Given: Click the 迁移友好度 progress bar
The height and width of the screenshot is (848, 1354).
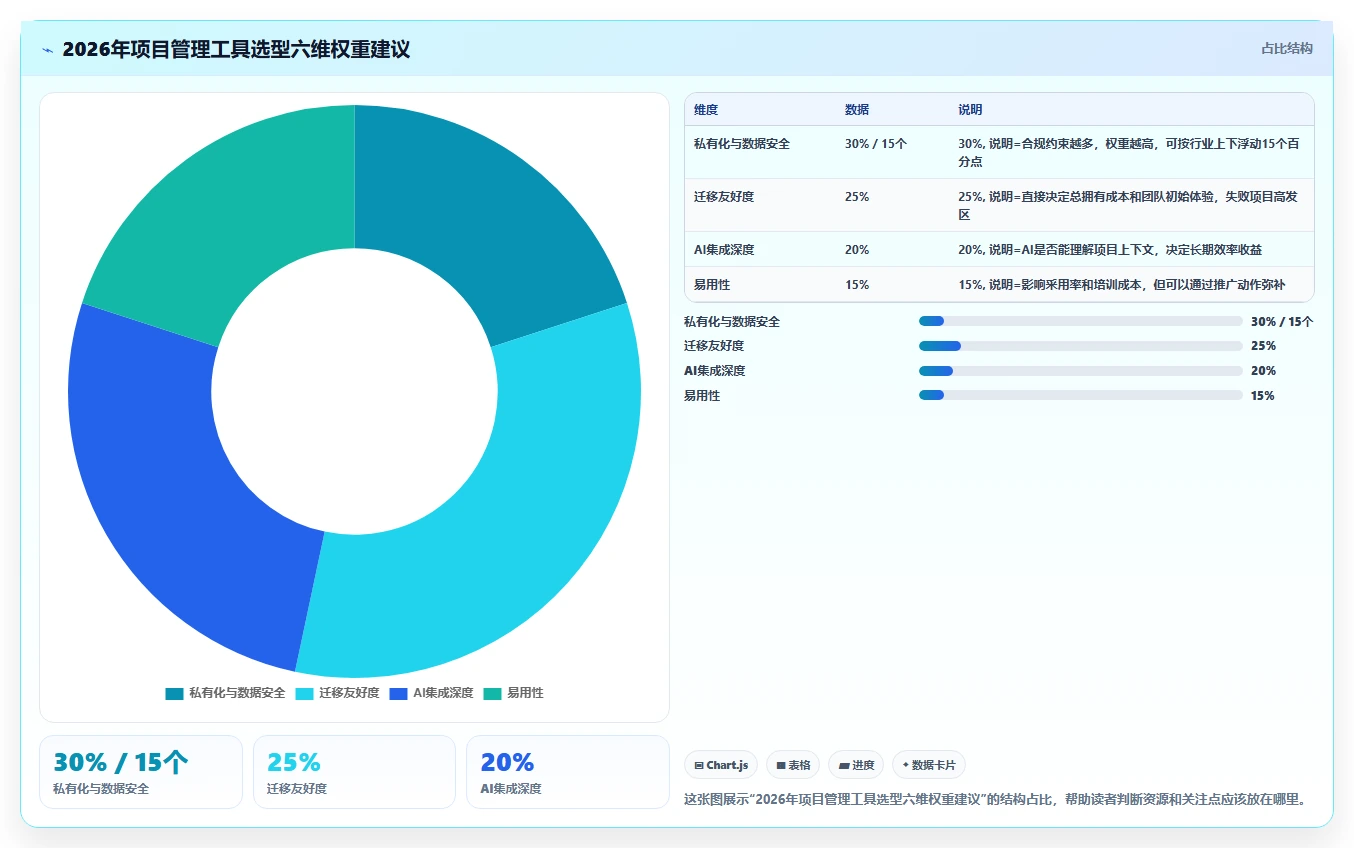Looking at the screenshot, I should pos(1081,346).
